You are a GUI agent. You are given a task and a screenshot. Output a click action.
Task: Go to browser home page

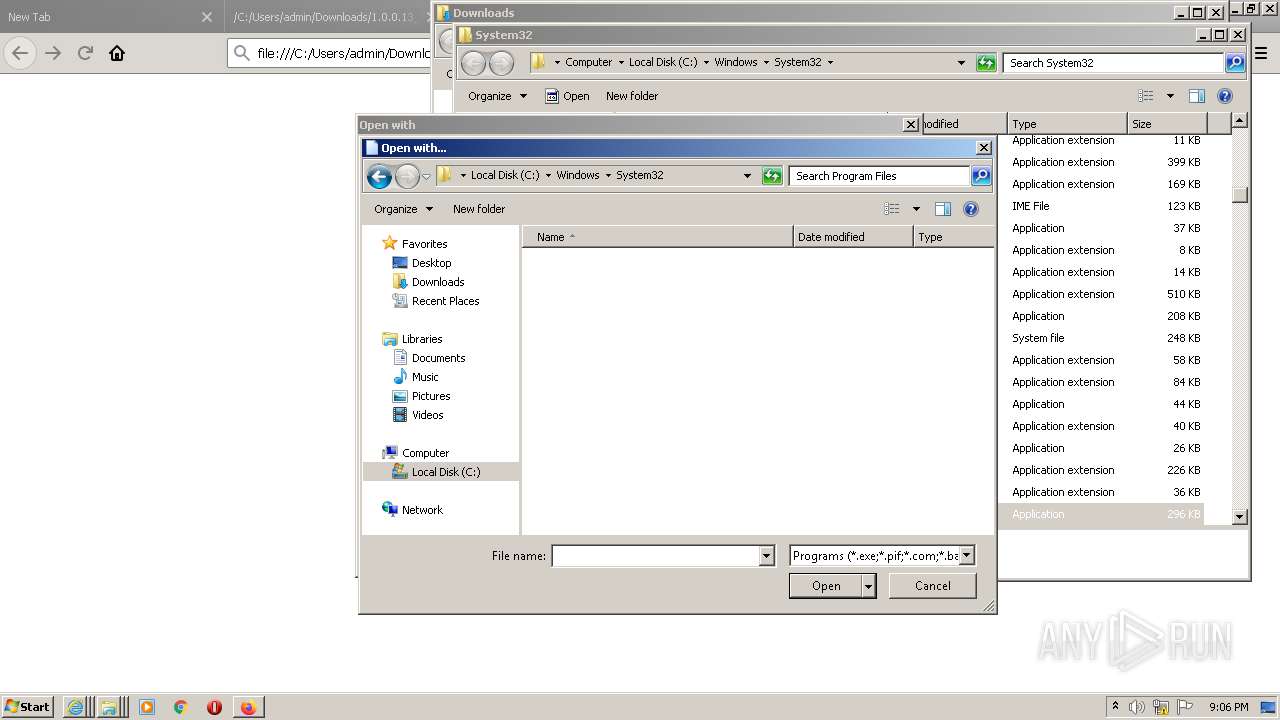coord(117,53)
